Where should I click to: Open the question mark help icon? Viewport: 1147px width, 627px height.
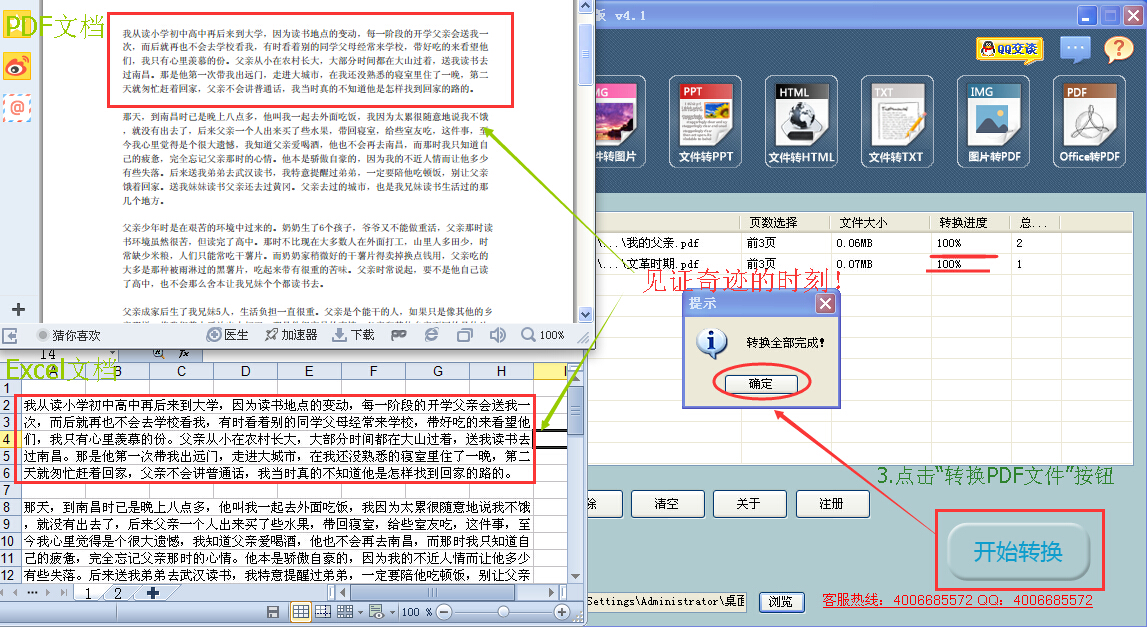coord(1118,49)
